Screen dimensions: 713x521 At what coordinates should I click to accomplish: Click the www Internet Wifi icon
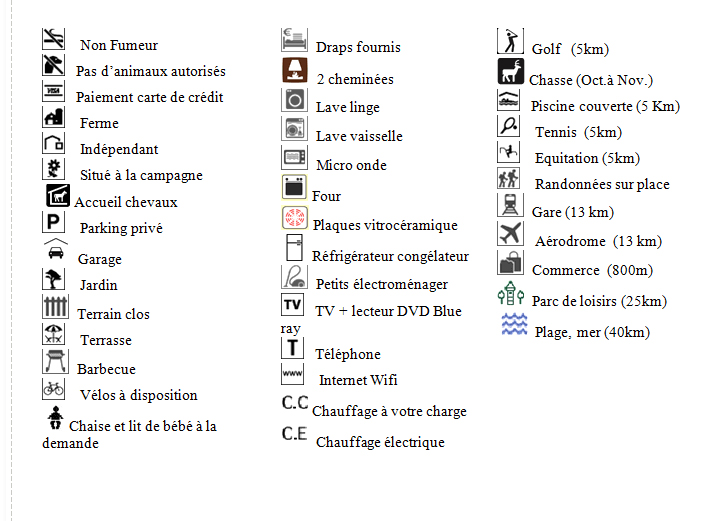coord(292,374)
